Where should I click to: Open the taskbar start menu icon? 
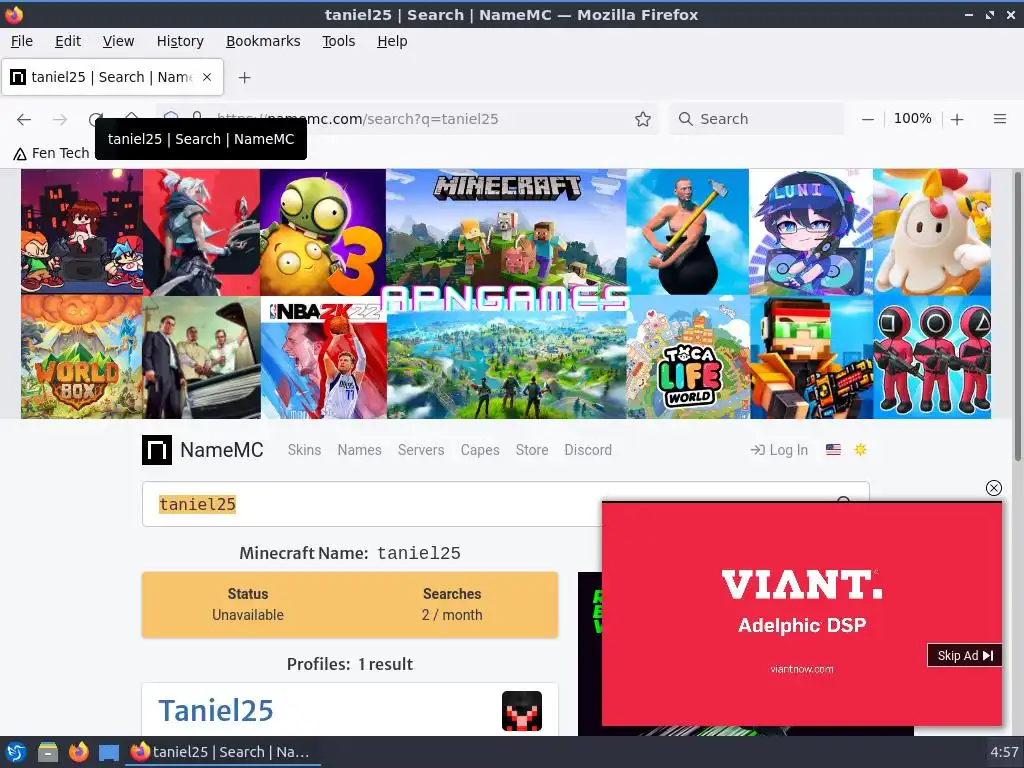(16, 752)
